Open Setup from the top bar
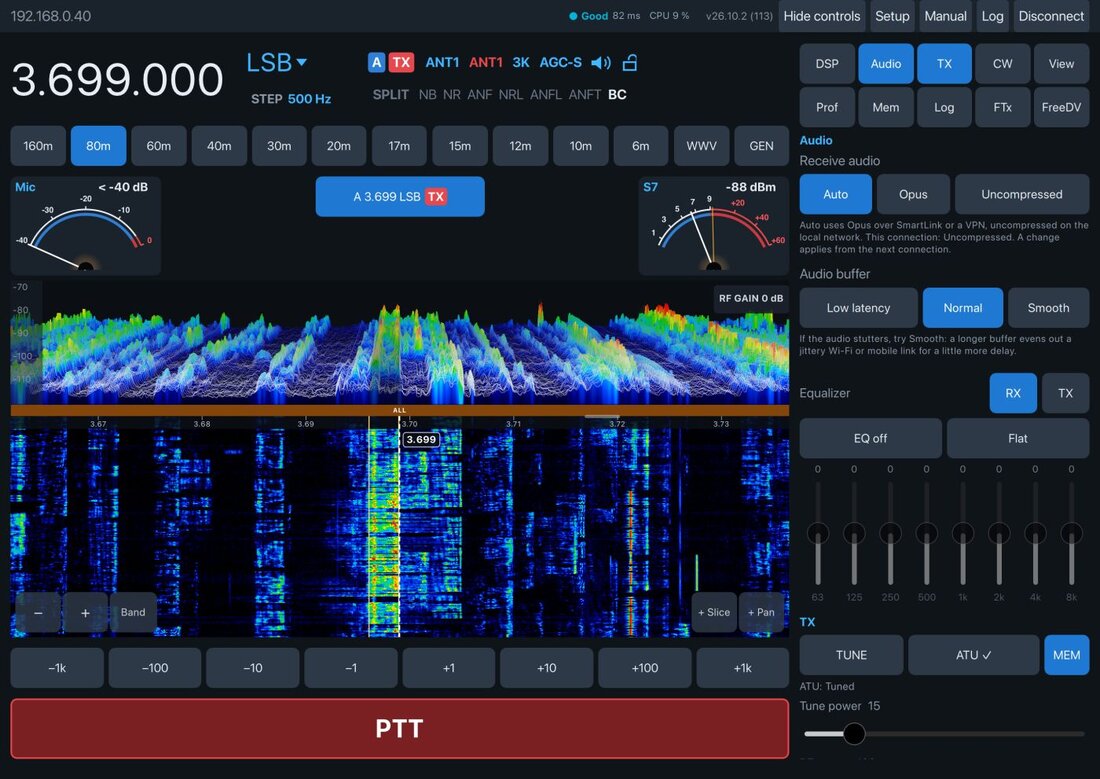 (x=892, y=16)
